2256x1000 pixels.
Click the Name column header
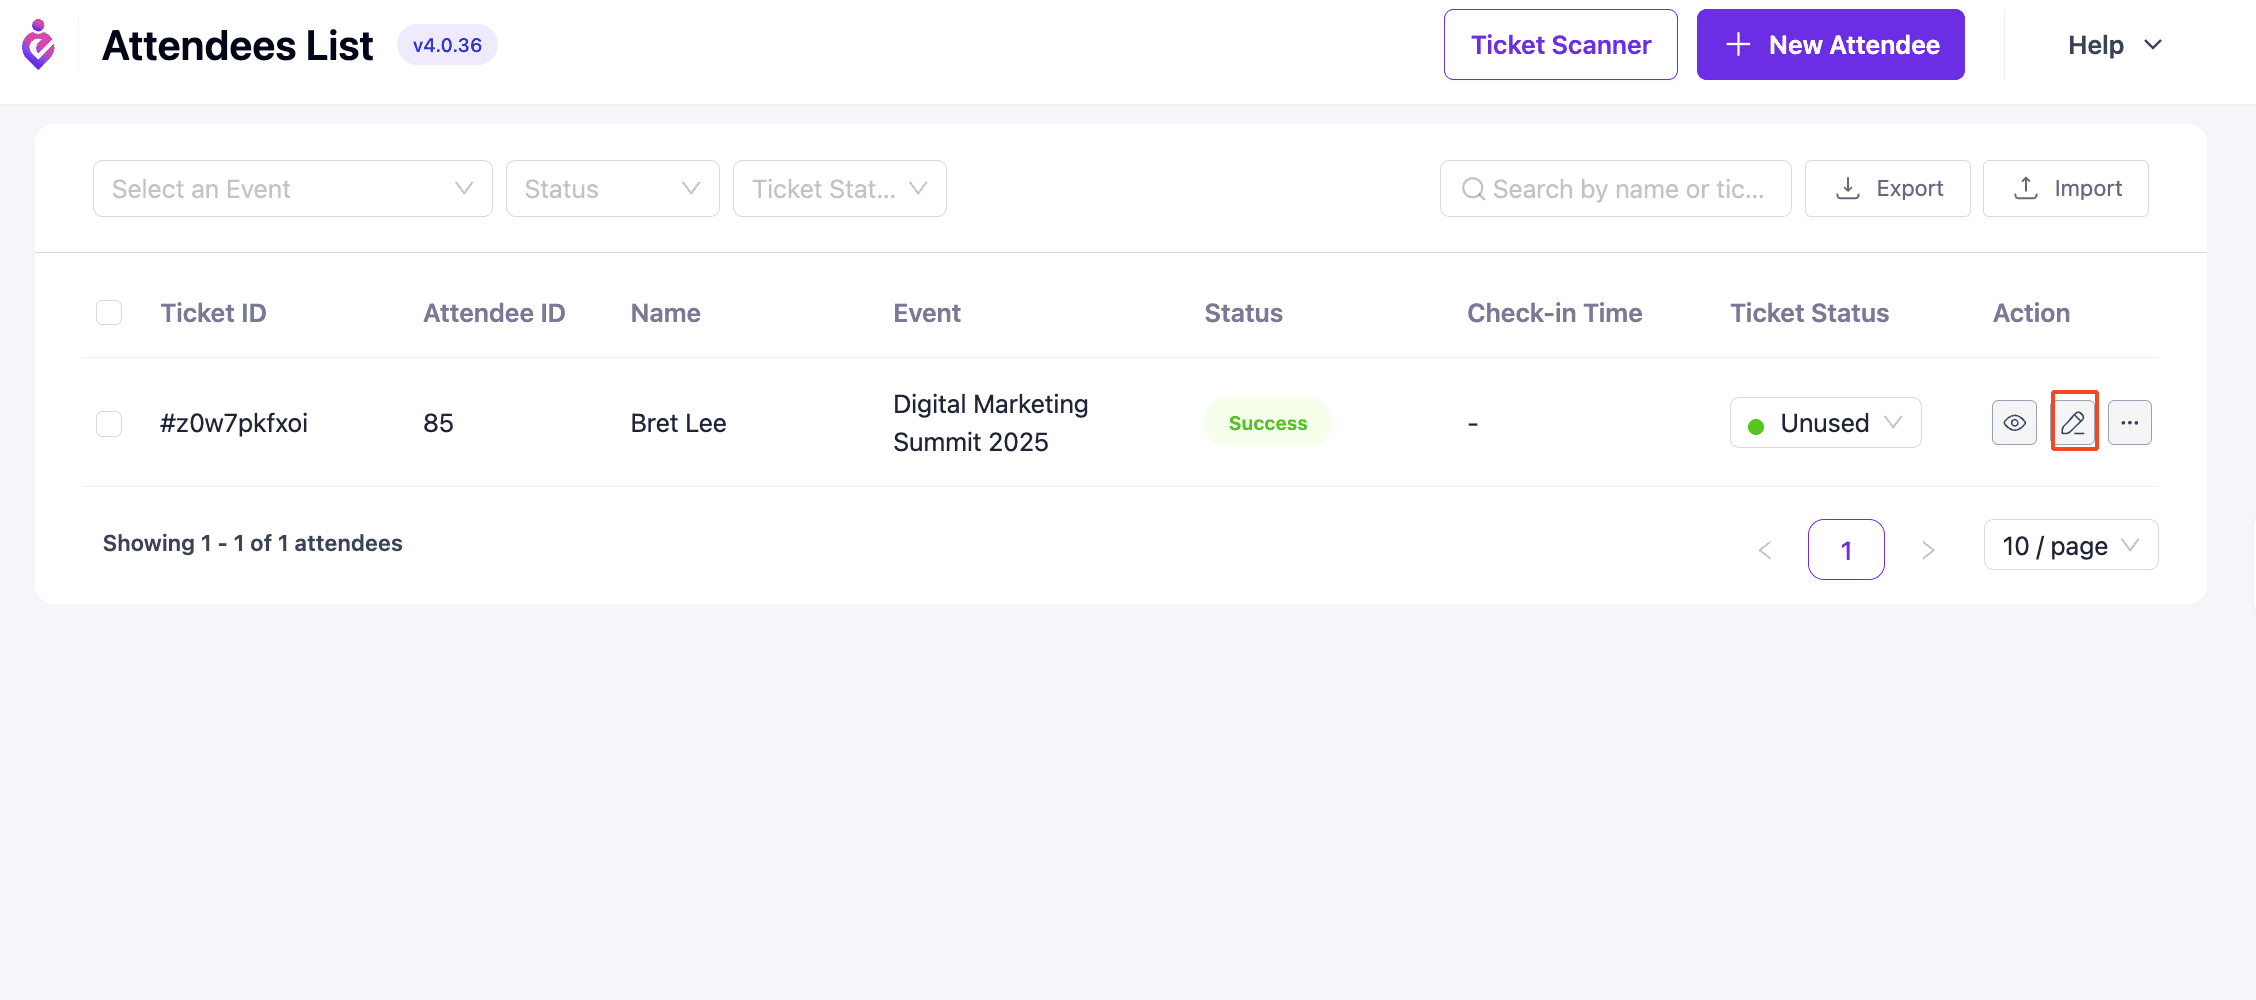point(665,313)
